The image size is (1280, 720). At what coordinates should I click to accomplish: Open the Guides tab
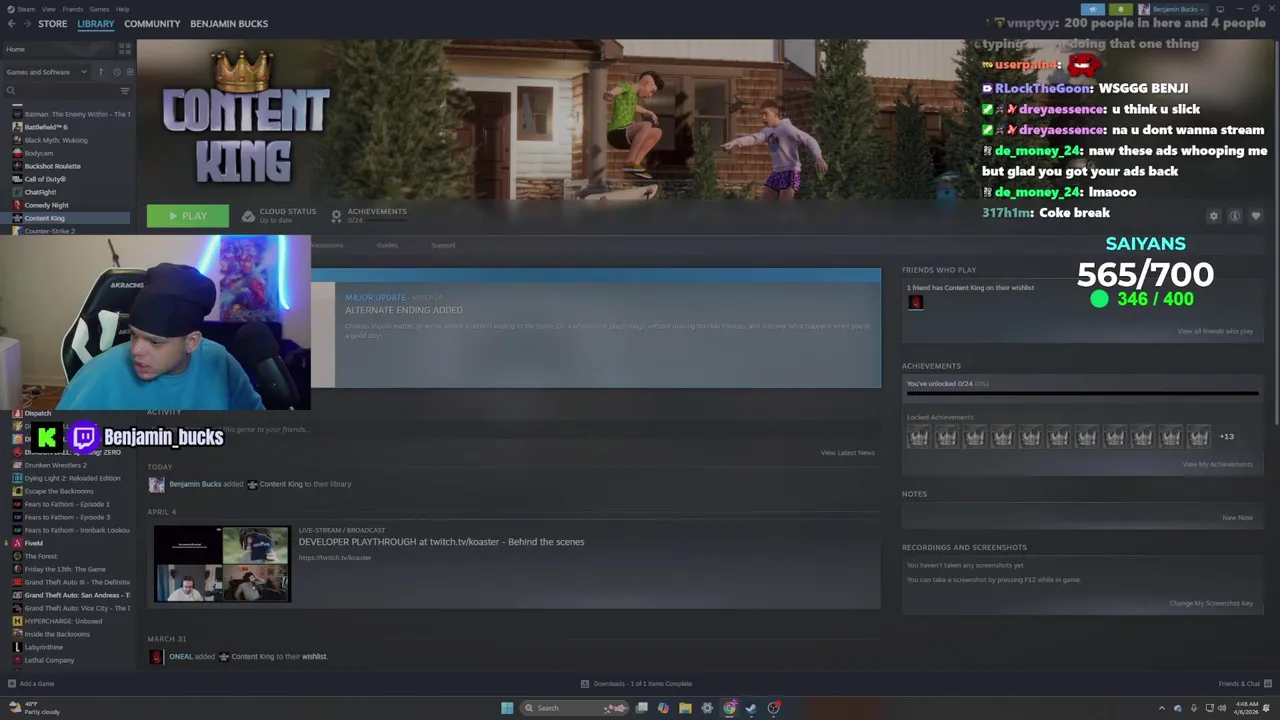tap(387, 245)
